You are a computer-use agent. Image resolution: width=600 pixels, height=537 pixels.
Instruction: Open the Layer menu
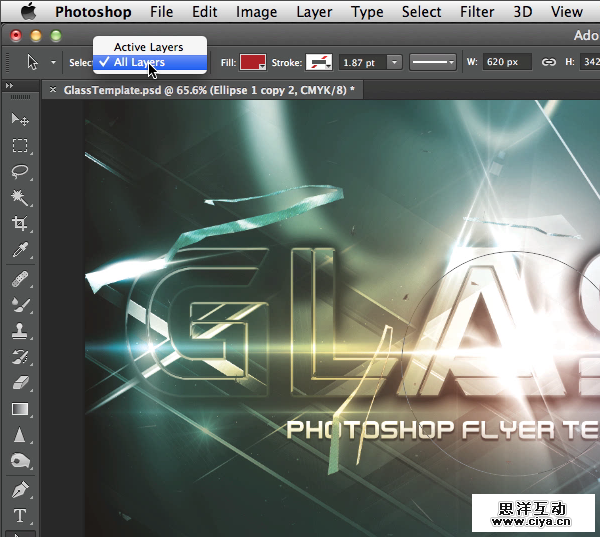[x=314, y=12]
